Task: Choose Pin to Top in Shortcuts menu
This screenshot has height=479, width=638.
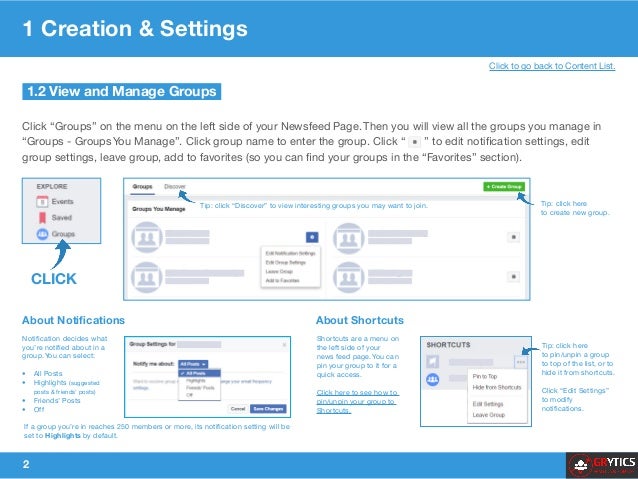Action: pyautogui.click(x=485, y=376)
